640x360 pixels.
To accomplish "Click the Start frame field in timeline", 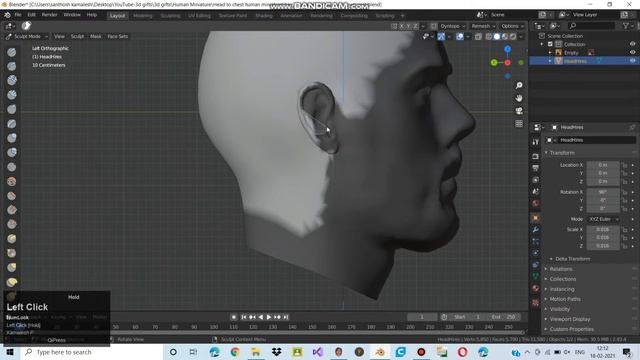I will [467, 317].
